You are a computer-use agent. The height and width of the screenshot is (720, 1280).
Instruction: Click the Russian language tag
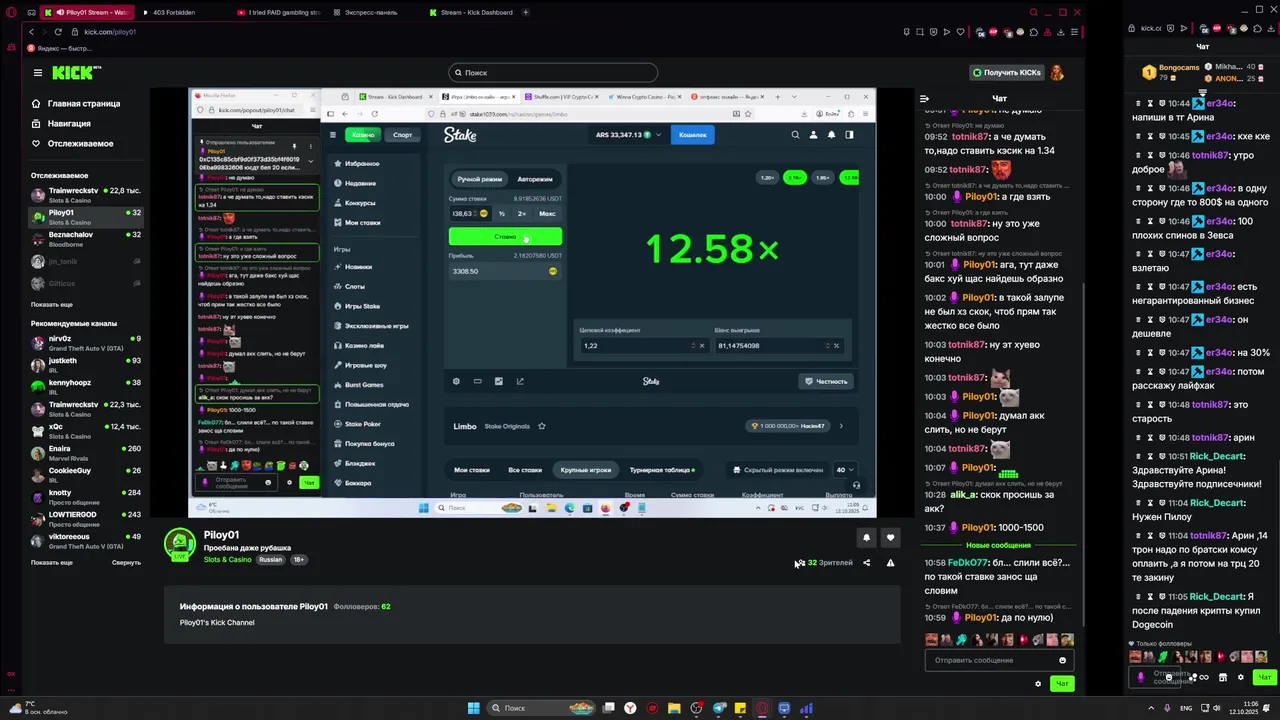271,560
